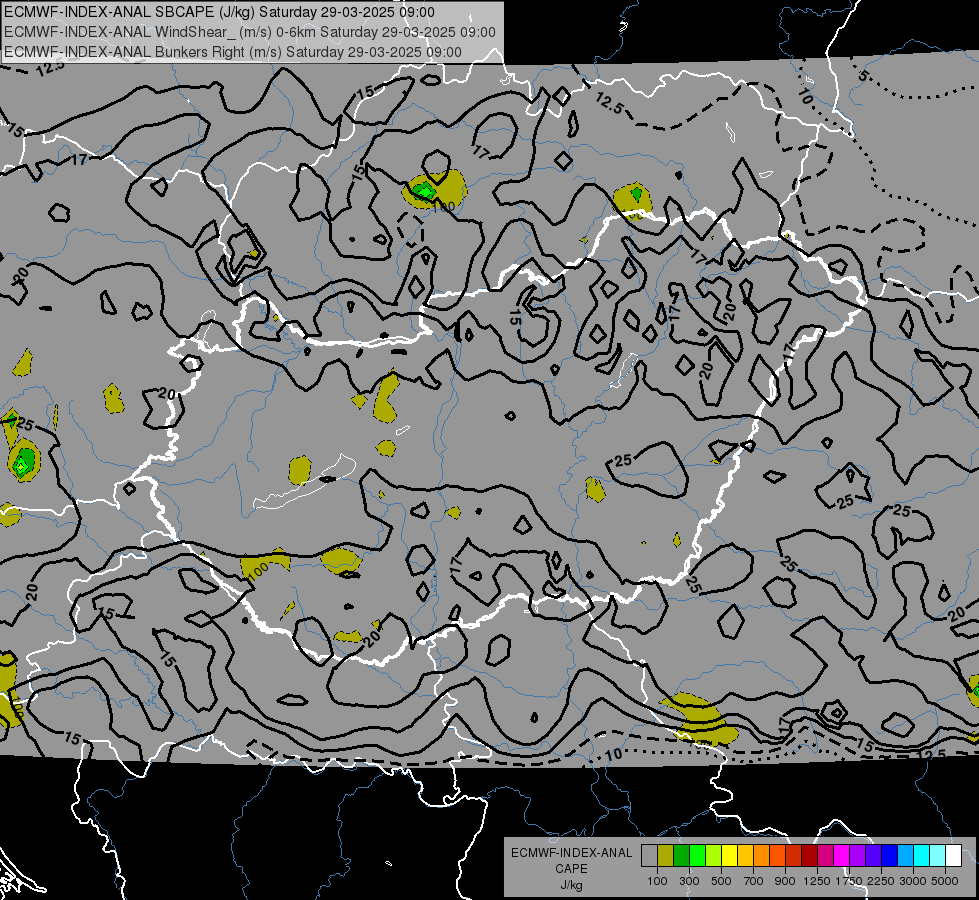Click the dotted contour label 5

(x=863, y=76)
